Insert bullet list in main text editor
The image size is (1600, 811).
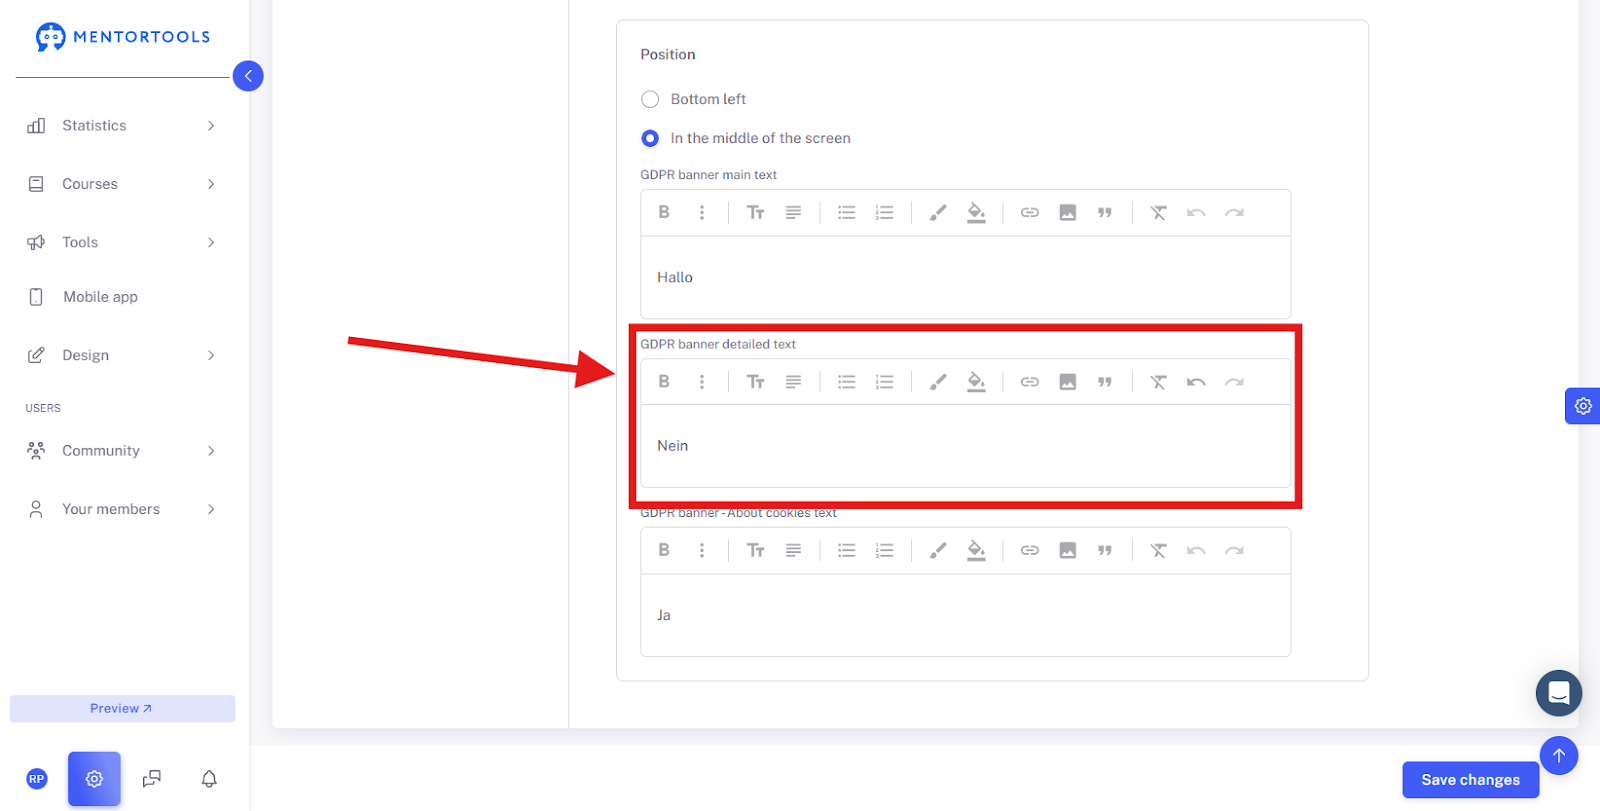coord(847,212)
